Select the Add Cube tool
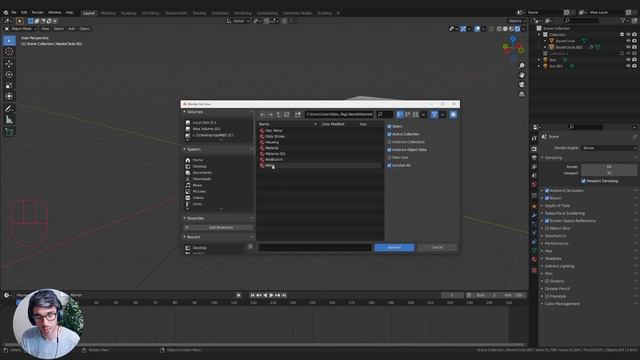 click(x=9, y=132)
